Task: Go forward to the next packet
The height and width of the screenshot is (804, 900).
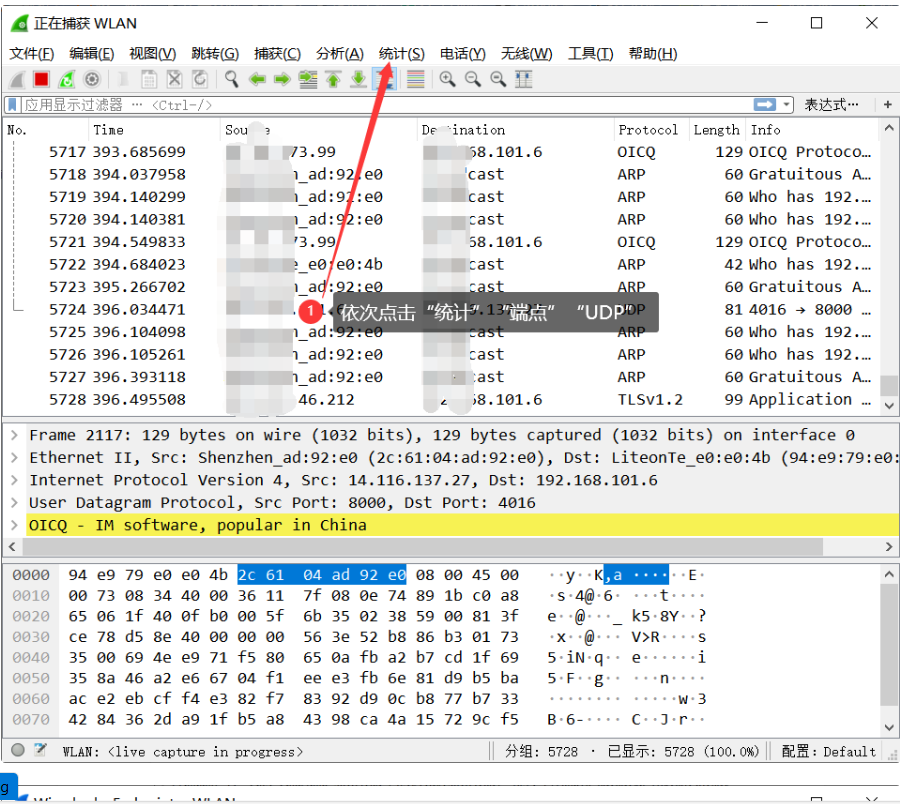Action: pos(282,79)
